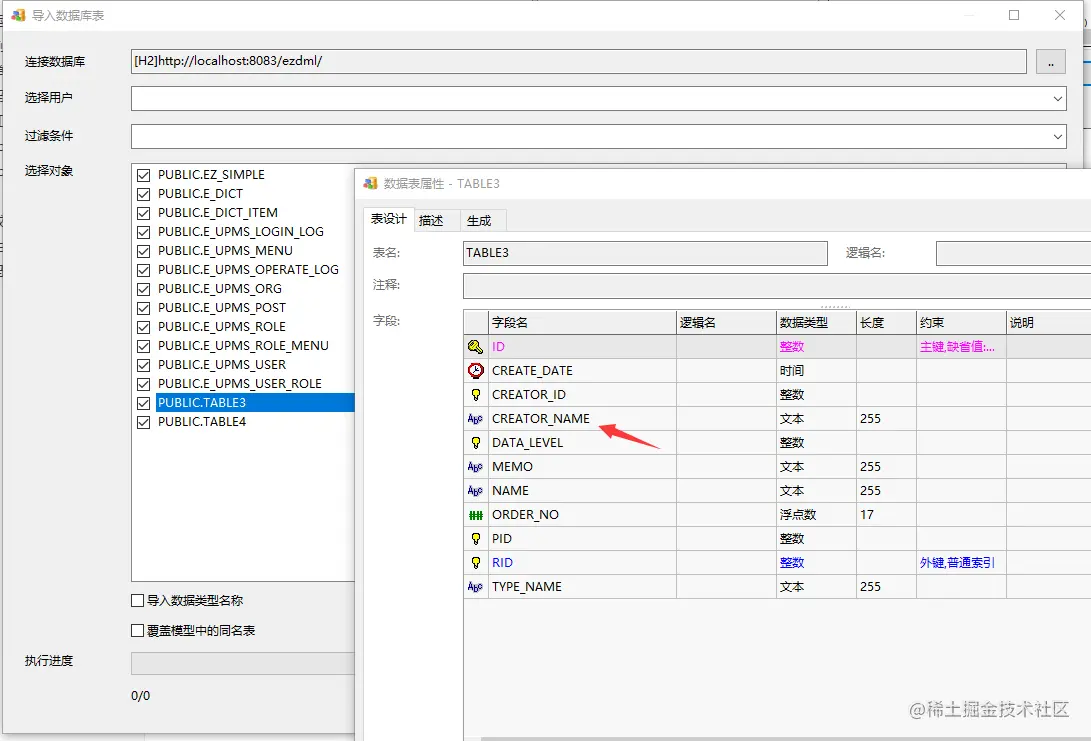The width and height of the screenshot is (1091, 741).
Task: Select PUBLIC.E_UPMS_USER_ROLE row
Action: pos(239,384)
